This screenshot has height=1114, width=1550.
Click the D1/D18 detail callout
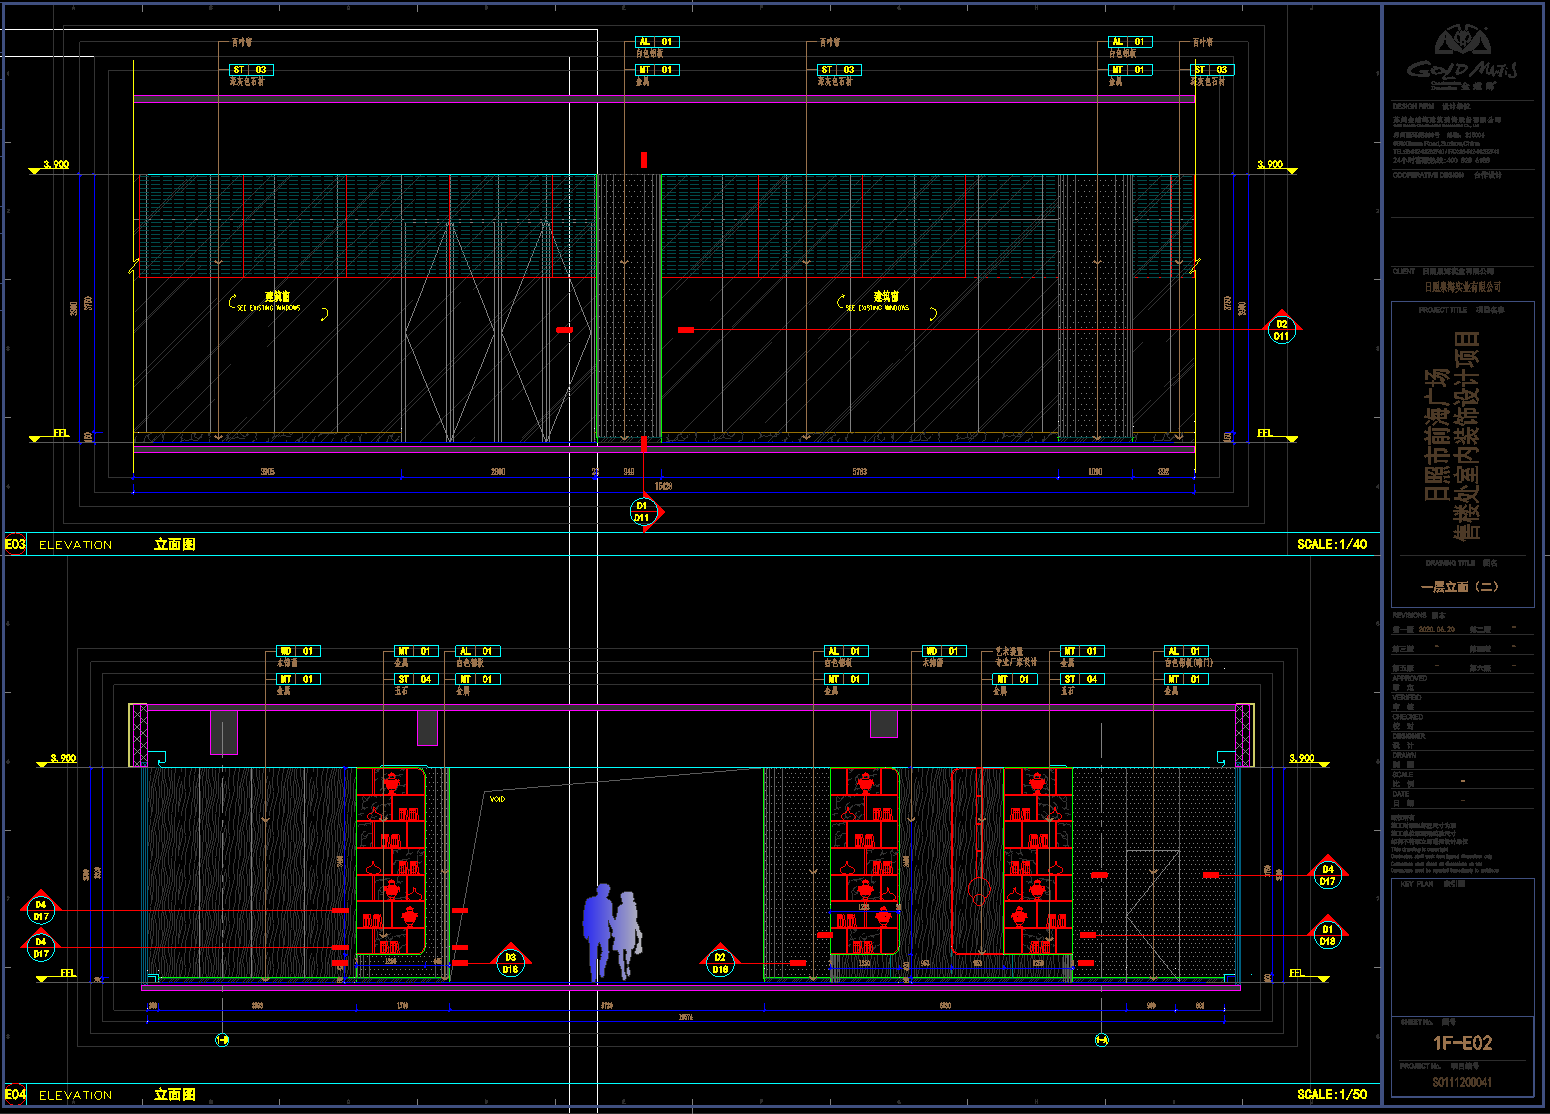click(1327, 935)
